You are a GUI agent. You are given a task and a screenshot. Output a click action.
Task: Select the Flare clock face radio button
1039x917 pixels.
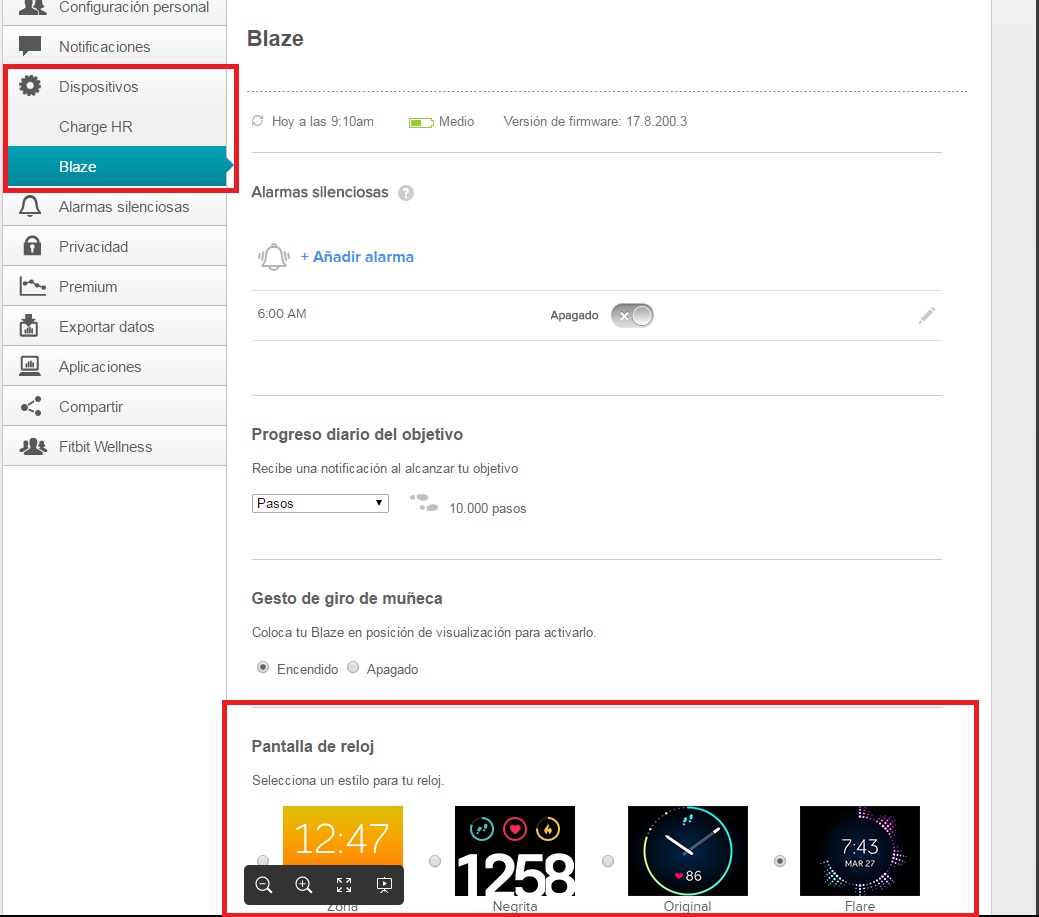[780, 861]
